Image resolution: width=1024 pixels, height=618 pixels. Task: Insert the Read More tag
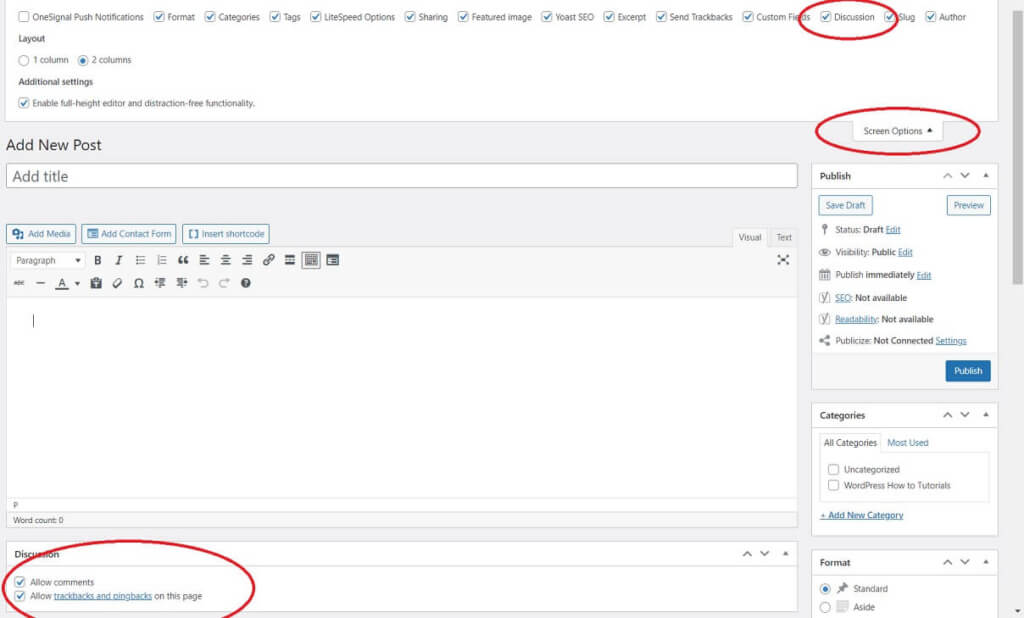290,260
